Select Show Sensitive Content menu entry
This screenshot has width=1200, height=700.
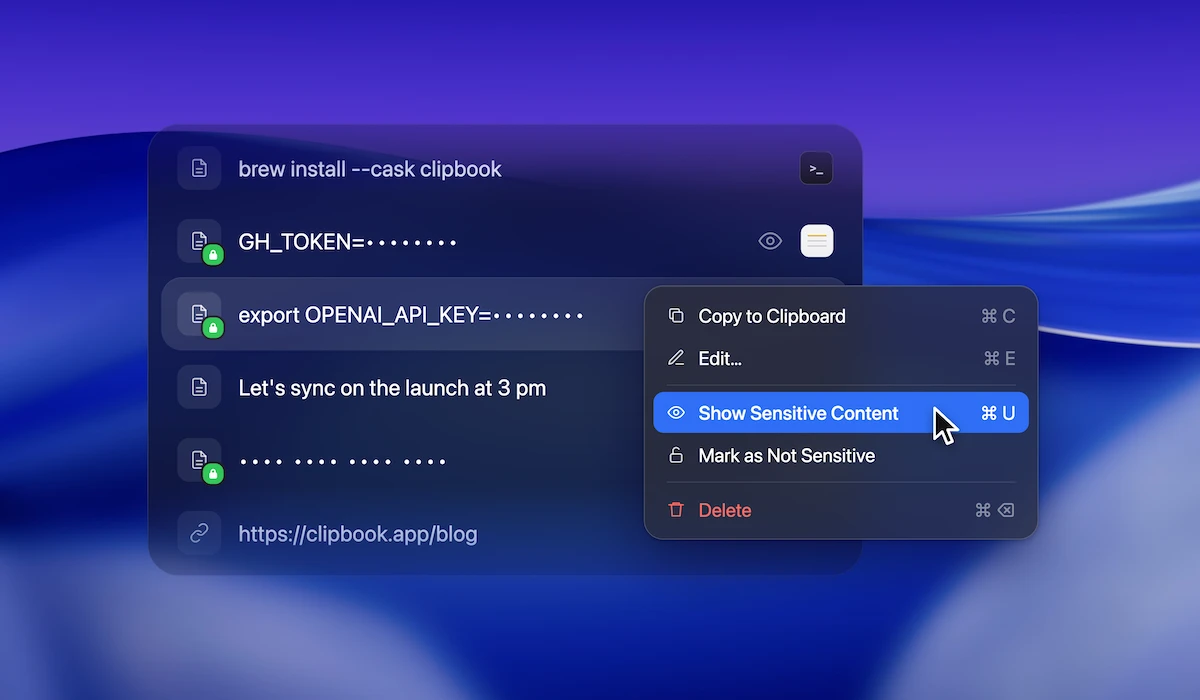[x=841, y=413]
